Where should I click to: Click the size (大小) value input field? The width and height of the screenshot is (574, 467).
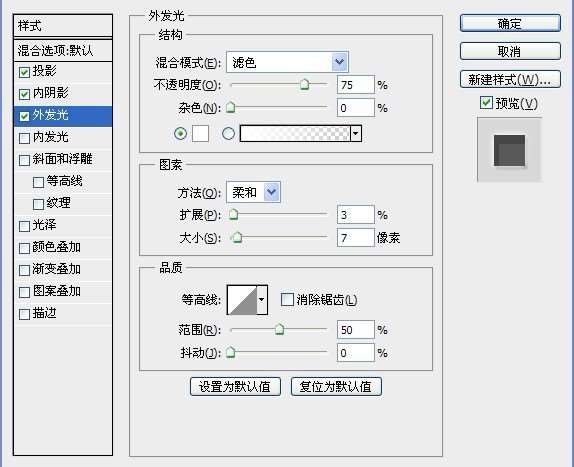pyautogui.click(x=355, y=238)
